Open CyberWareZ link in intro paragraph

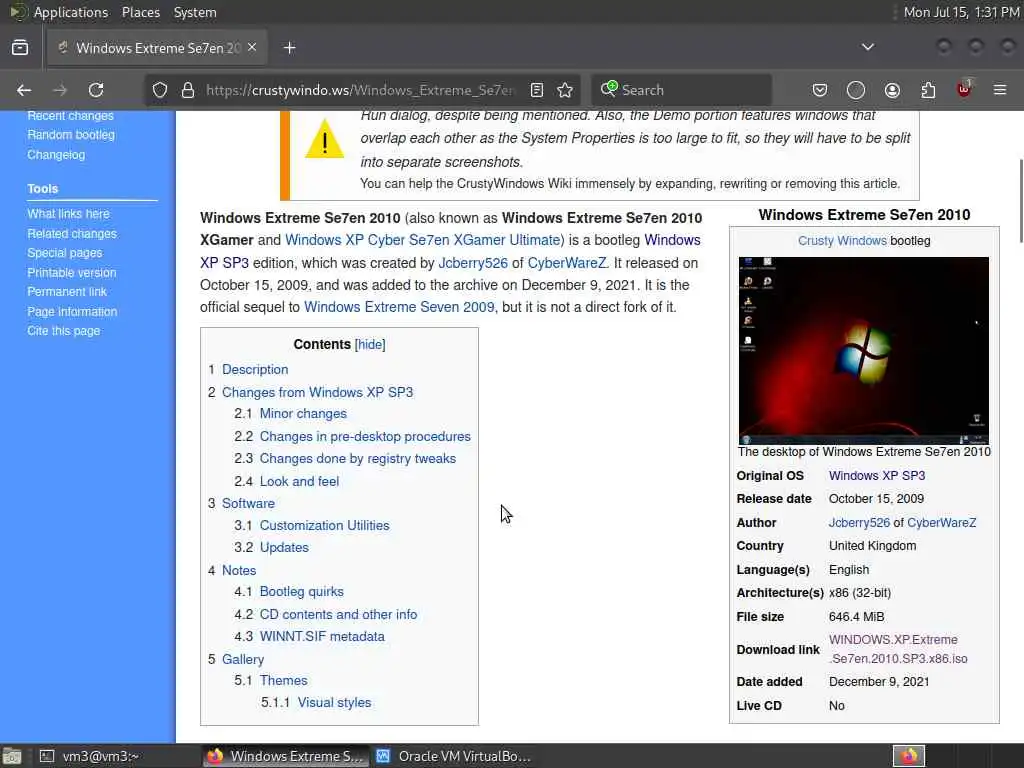coord(567,263)
